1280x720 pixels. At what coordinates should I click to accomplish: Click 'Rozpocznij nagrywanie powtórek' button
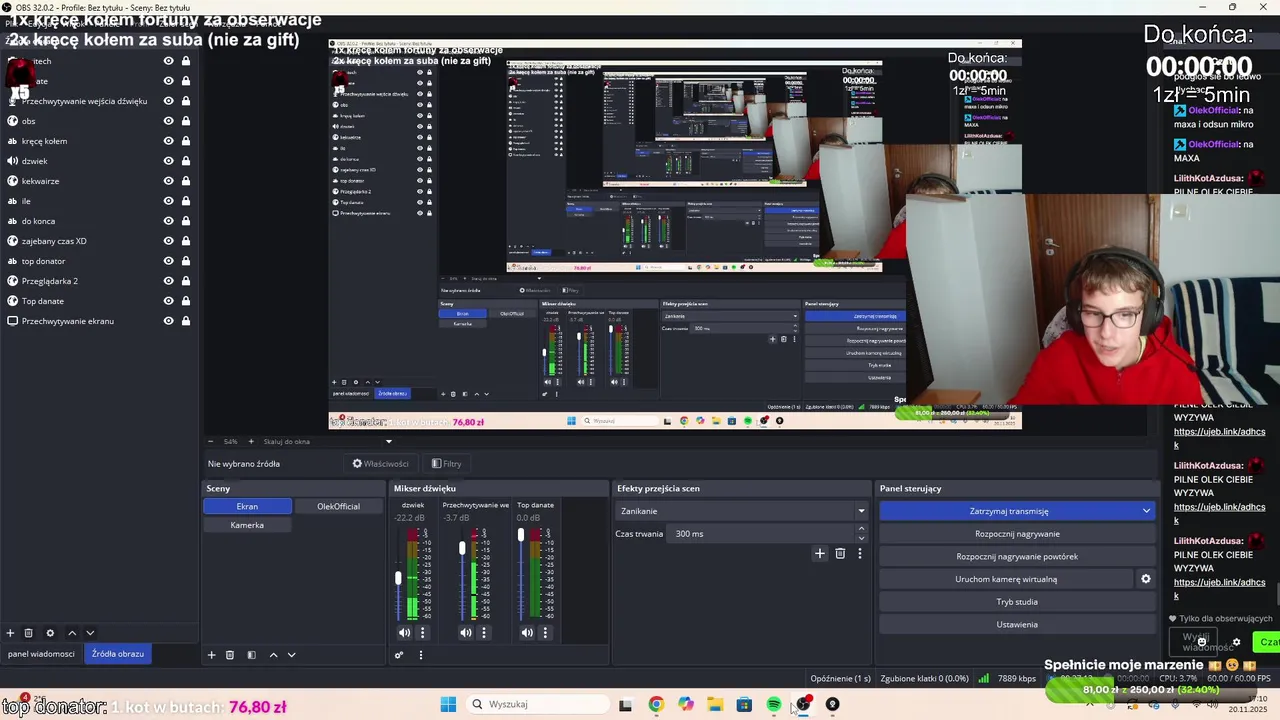click(x=1017, y=556)
